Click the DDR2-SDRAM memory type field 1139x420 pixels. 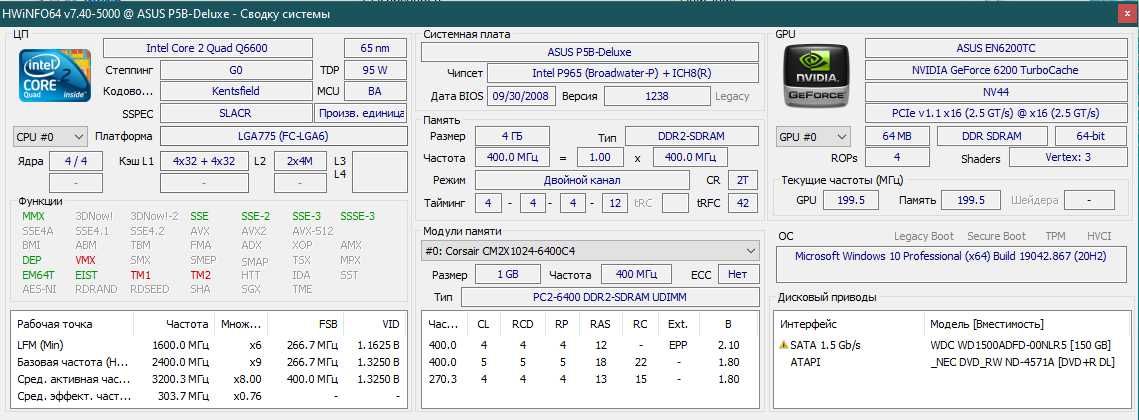(x=692, y=136)
